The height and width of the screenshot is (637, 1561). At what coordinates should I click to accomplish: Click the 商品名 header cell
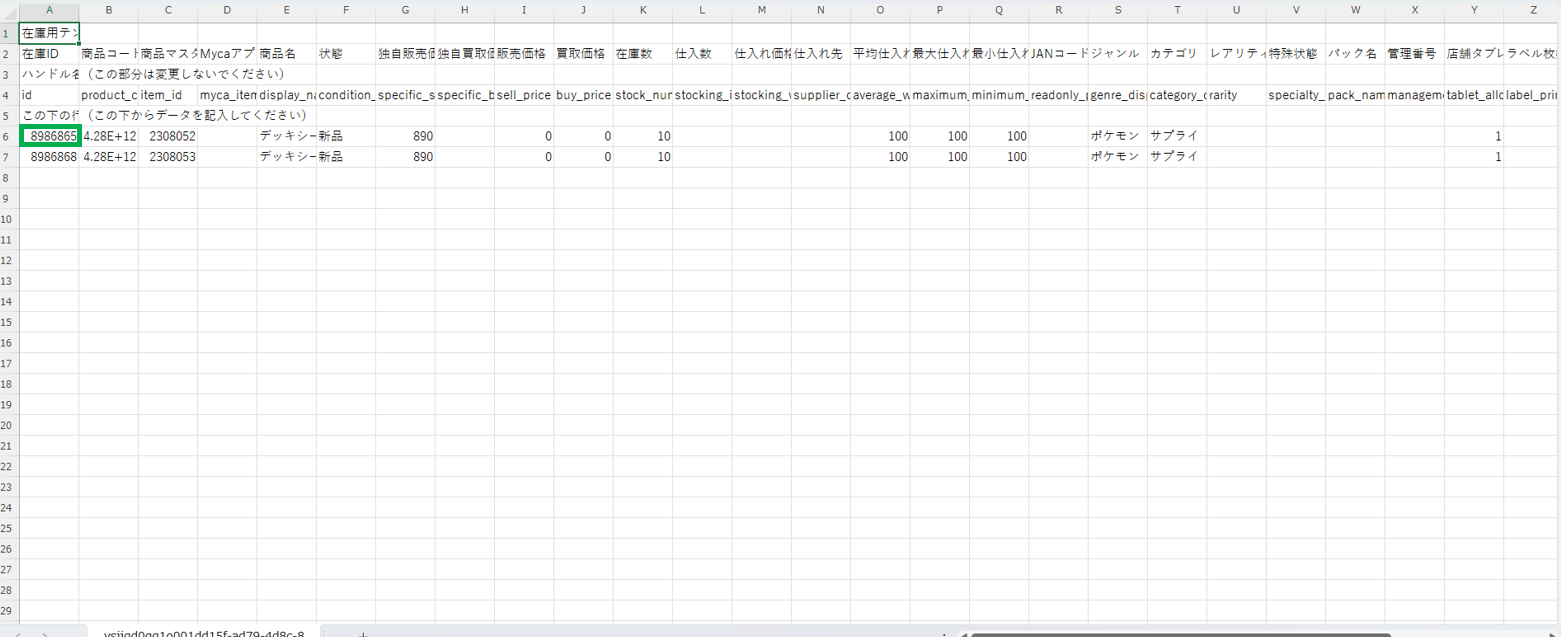point(286,53)
